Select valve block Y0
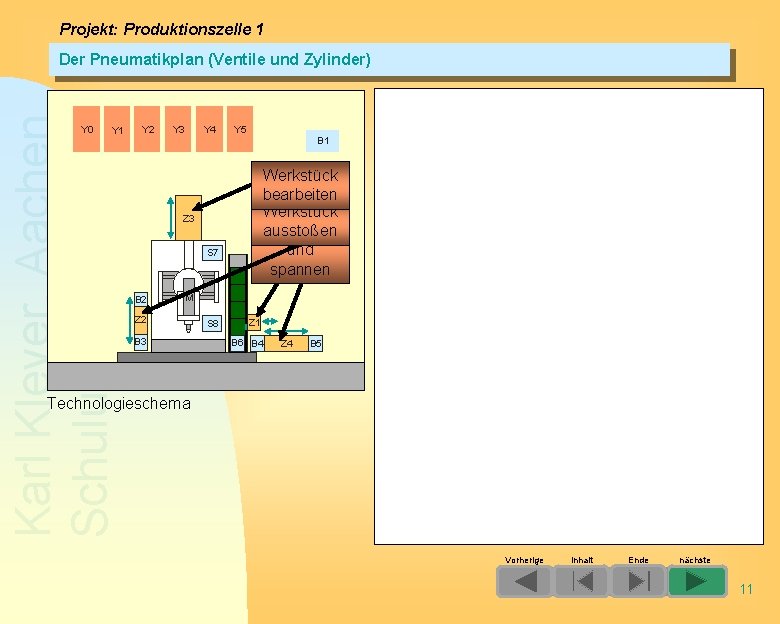 tap(87, 129)
